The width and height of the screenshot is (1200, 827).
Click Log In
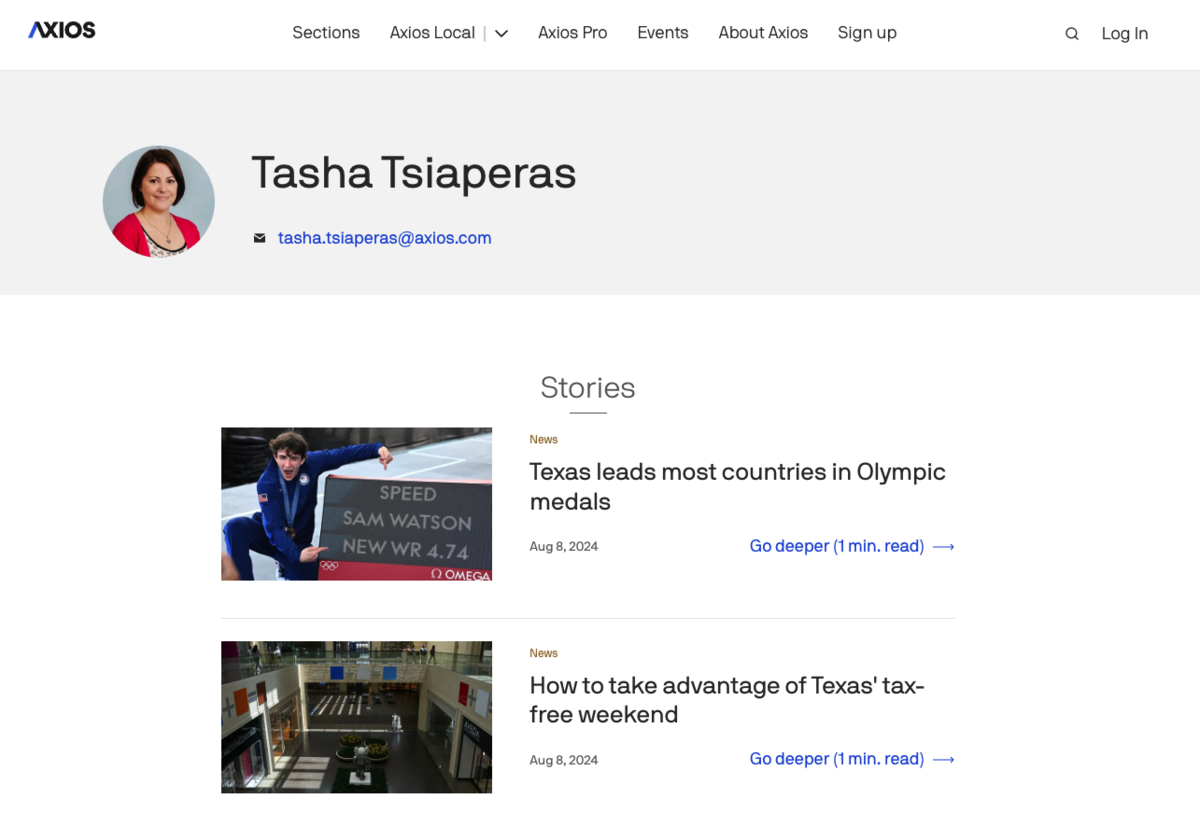tap(1124, 34)
